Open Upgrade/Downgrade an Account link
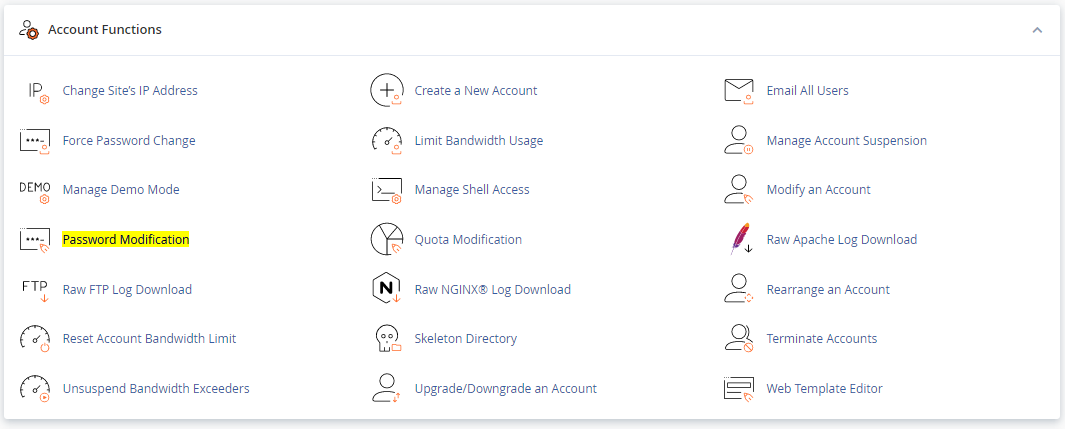This screenshot has height=429, width=1065. [505, 389]
